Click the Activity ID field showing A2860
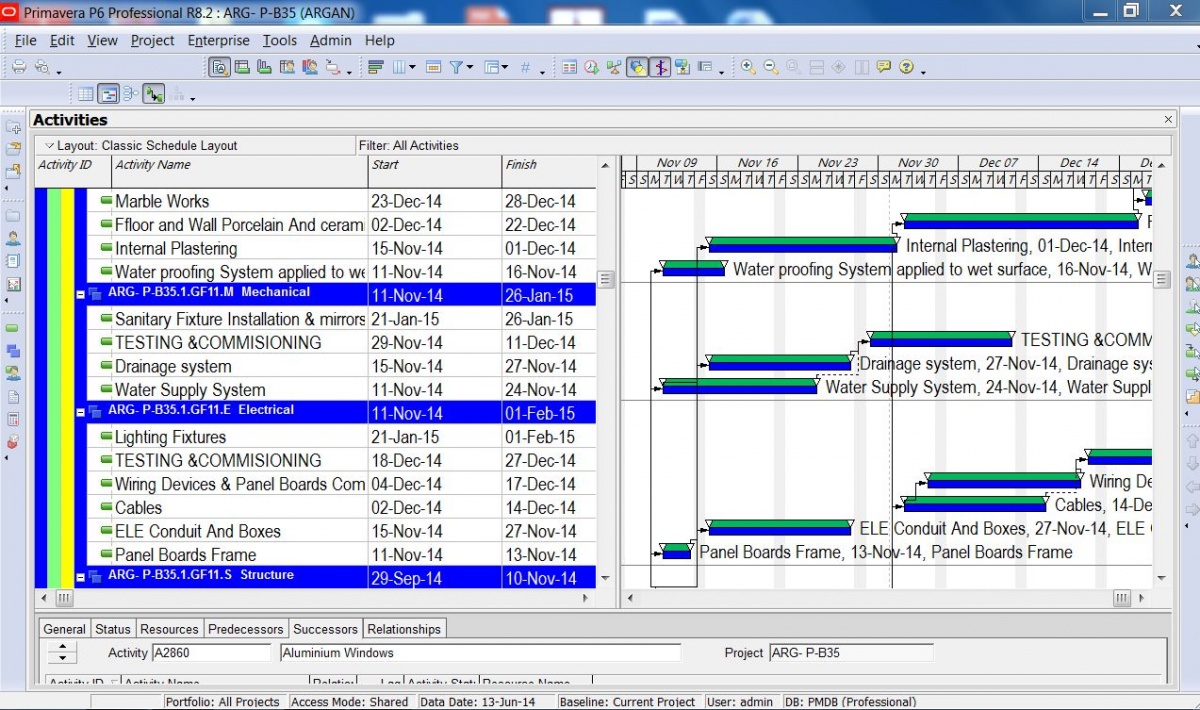1200x710 pixels. 211,653
